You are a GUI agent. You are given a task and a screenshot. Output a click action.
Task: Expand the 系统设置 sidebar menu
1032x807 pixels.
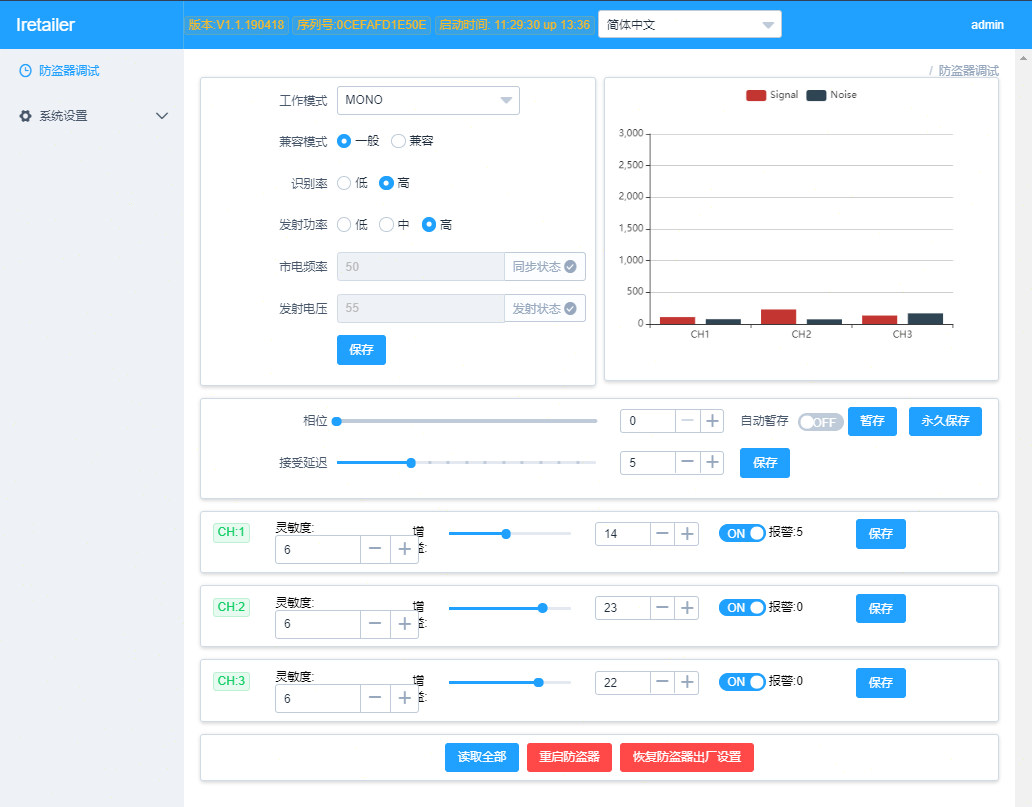[x=92, y=116]
